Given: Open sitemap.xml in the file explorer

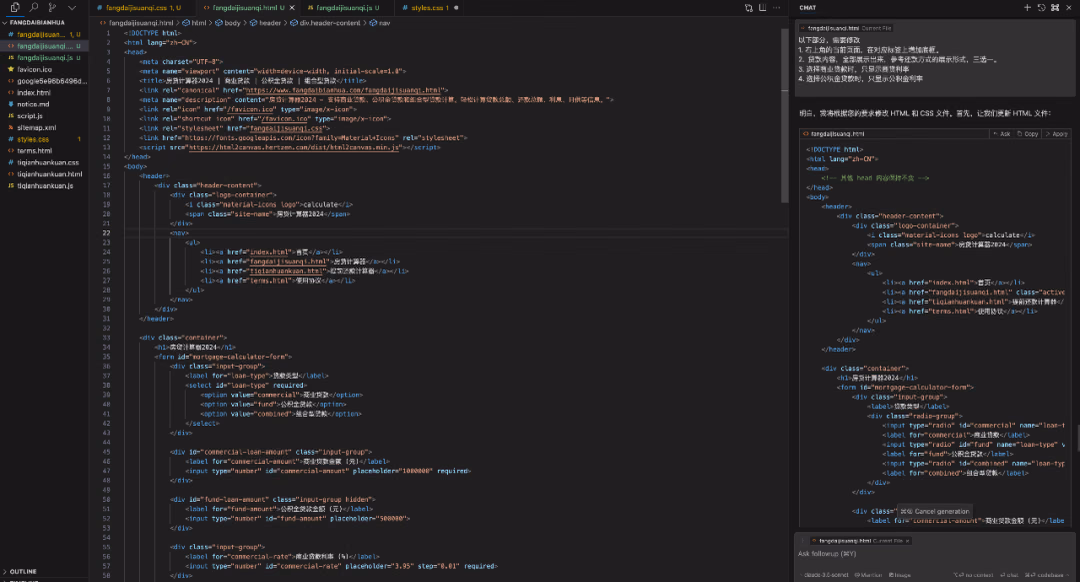Looking at the screenshot, I should (x=37, y=127).
